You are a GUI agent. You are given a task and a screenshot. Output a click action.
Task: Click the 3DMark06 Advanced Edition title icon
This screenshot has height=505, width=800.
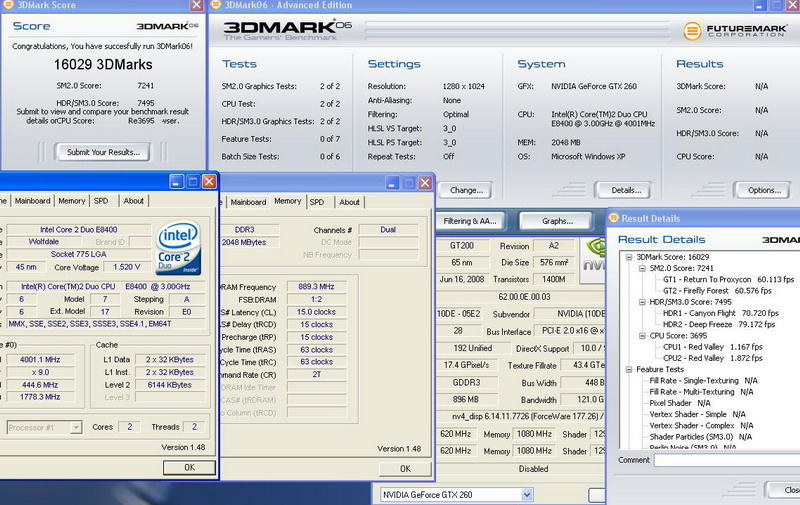216,5
